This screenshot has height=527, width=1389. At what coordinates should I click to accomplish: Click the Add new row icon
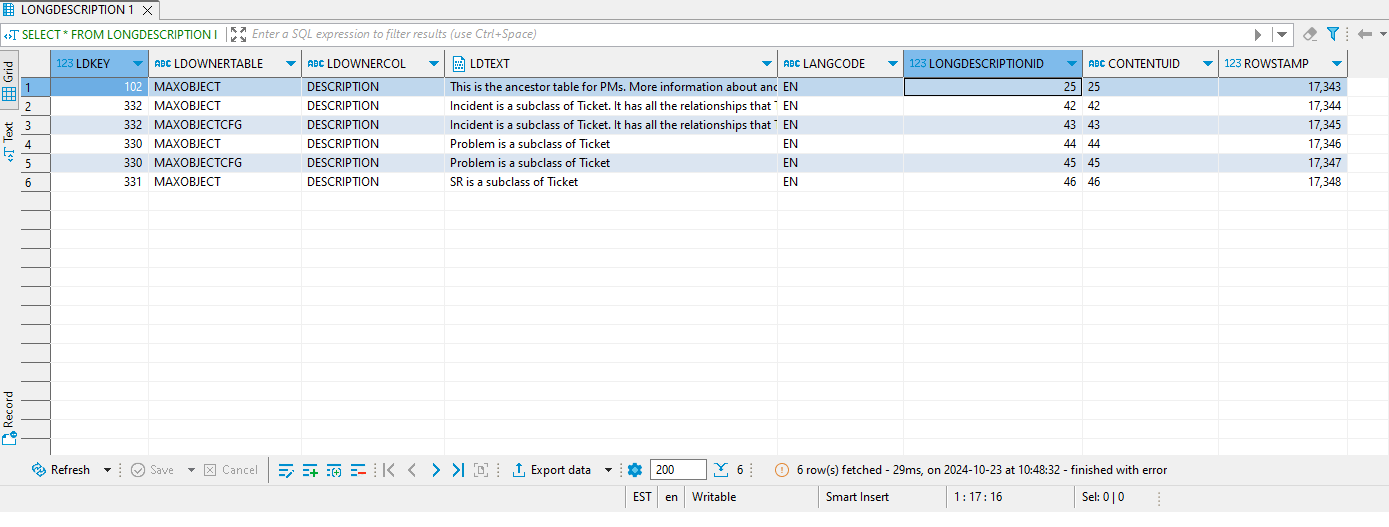pyautogui.click(x=310, y=470)
